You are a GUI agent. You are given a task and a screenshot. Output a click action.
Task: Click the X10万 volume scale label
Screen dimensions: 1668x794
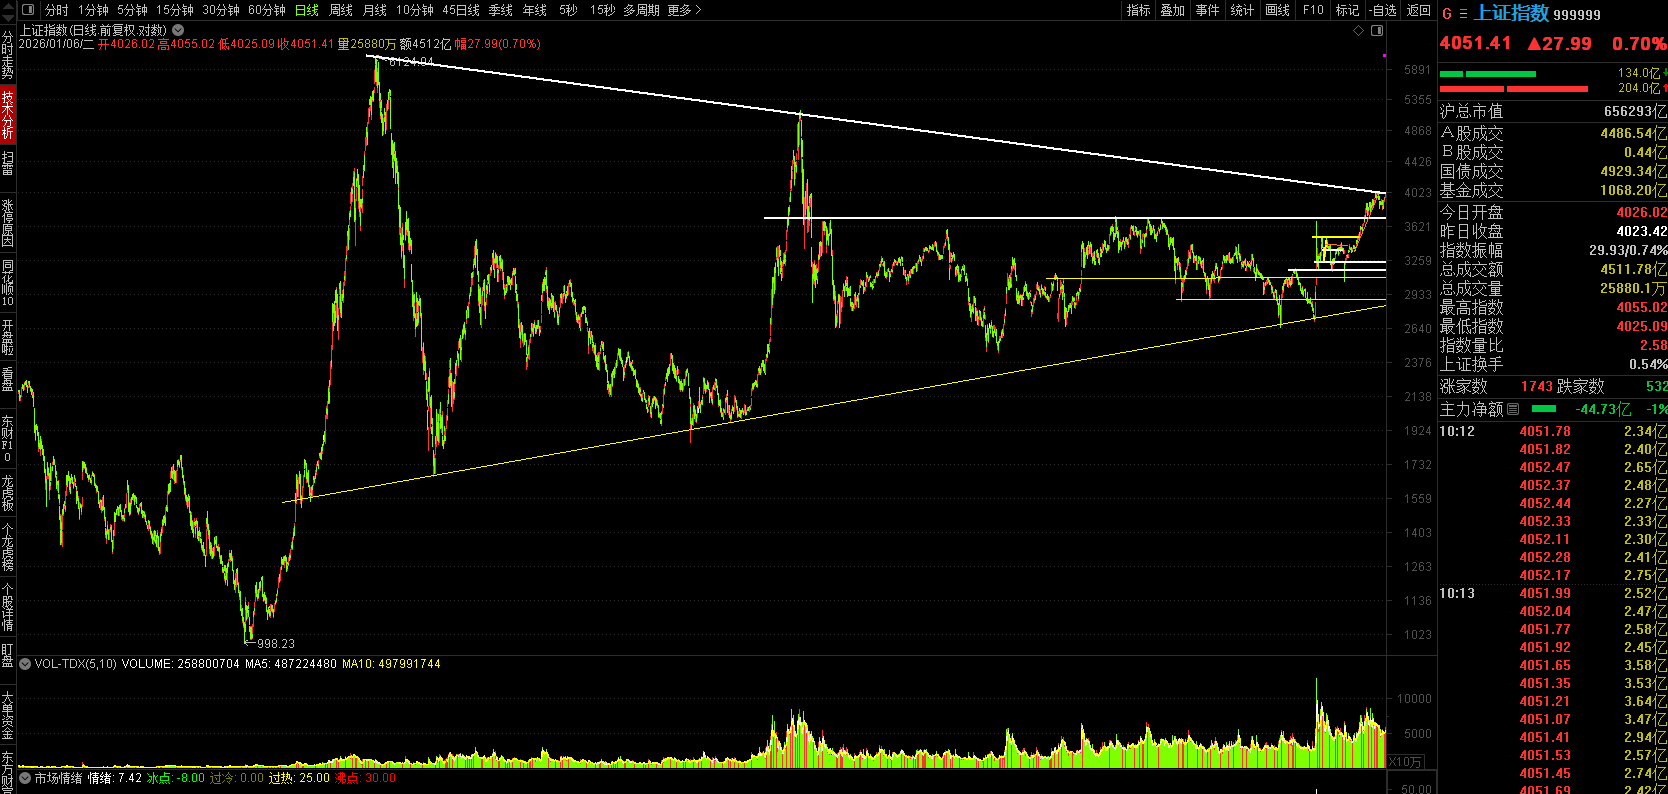click(x=1405, y=762)
